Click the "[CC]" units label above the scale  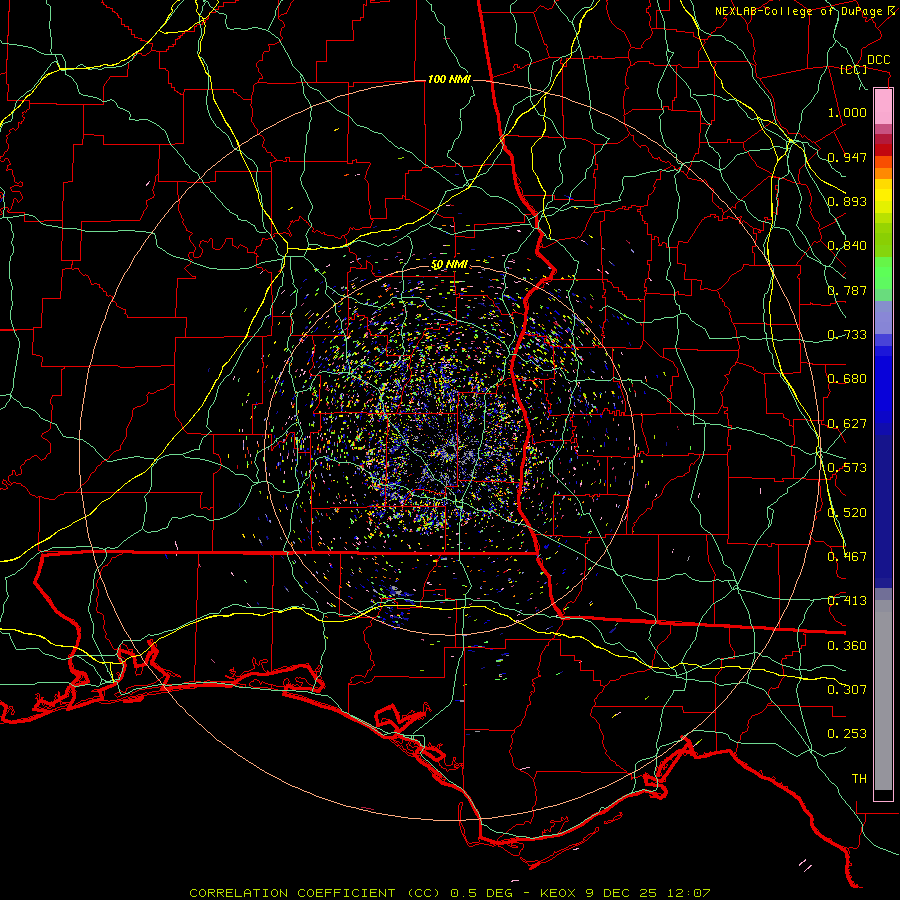tap(853, 69)
